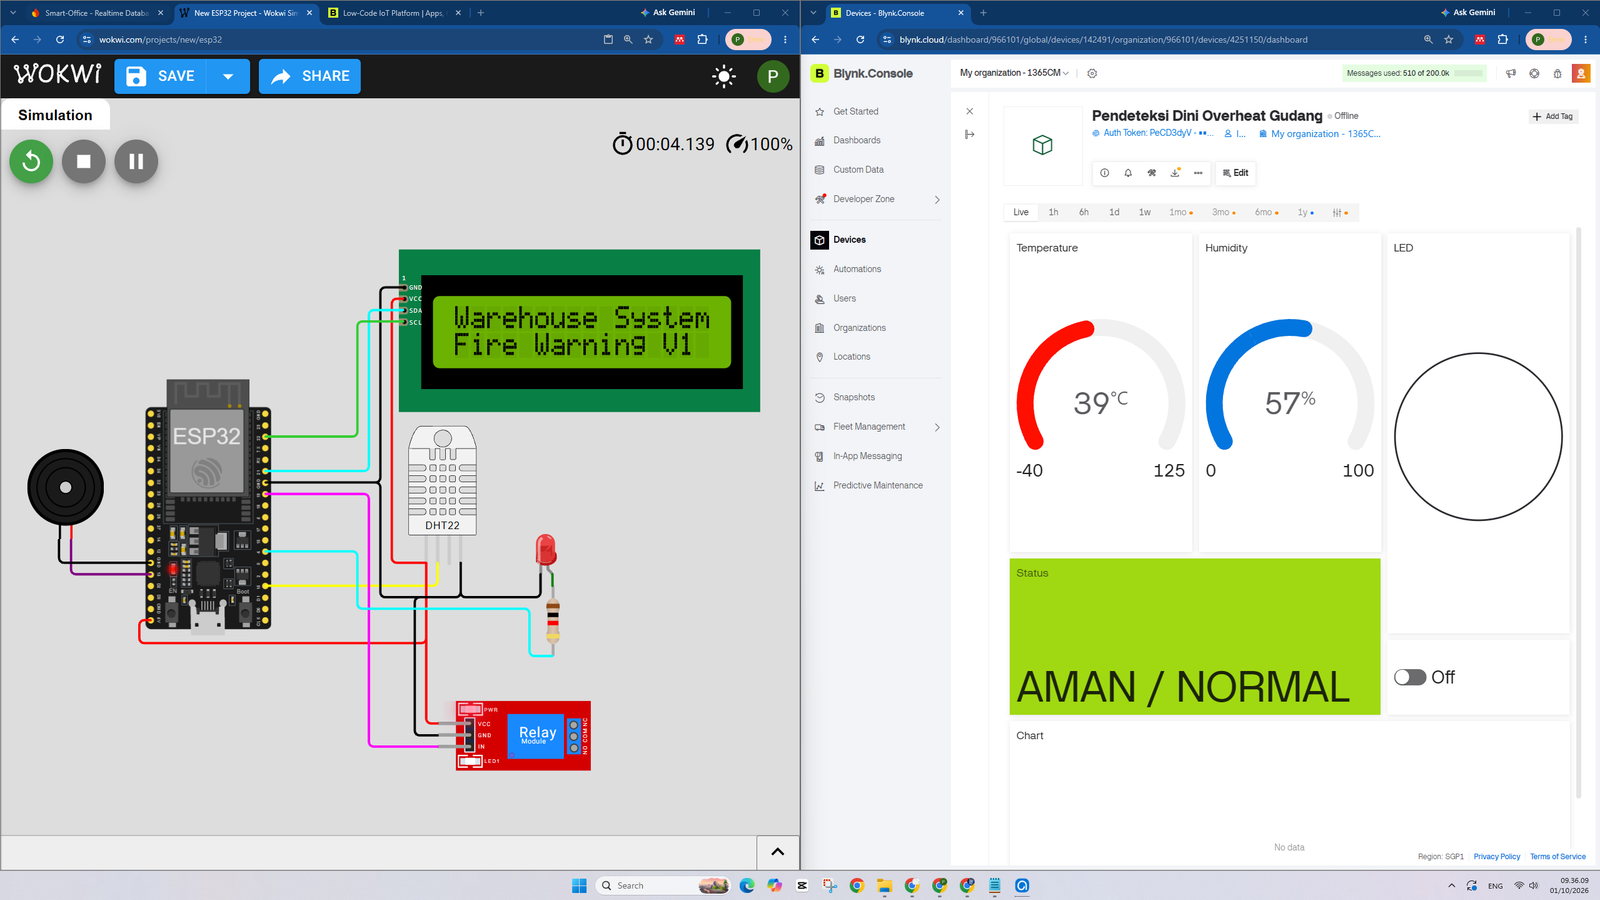Click the Terms of Service link
The image size is (1600, 900).
pyautogui.click(x=1557, y=856)
